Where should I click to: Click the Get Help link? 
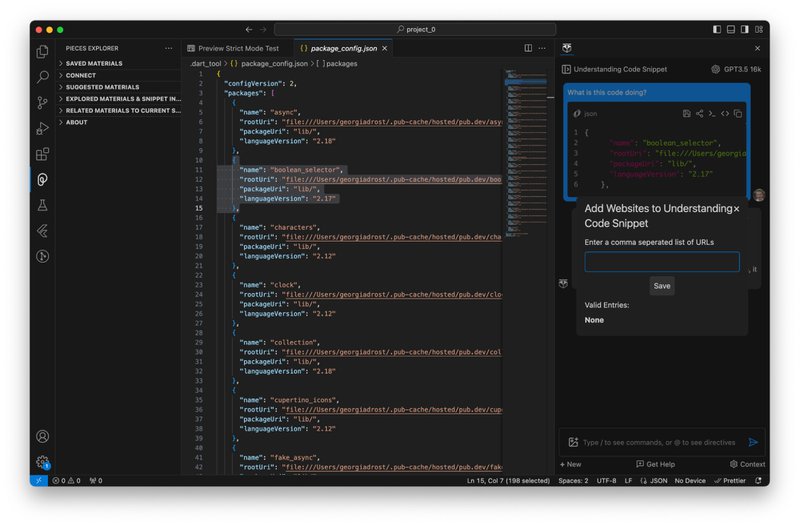pos(656,464)
